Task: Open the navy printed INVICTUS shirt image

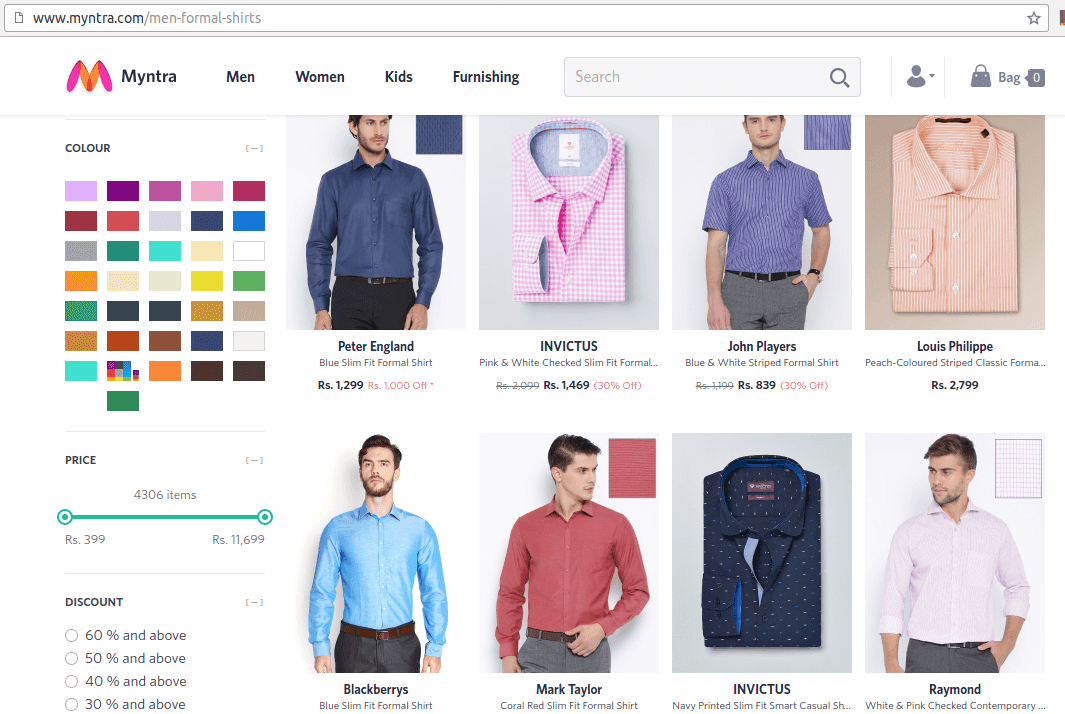Action: [761, 553]
